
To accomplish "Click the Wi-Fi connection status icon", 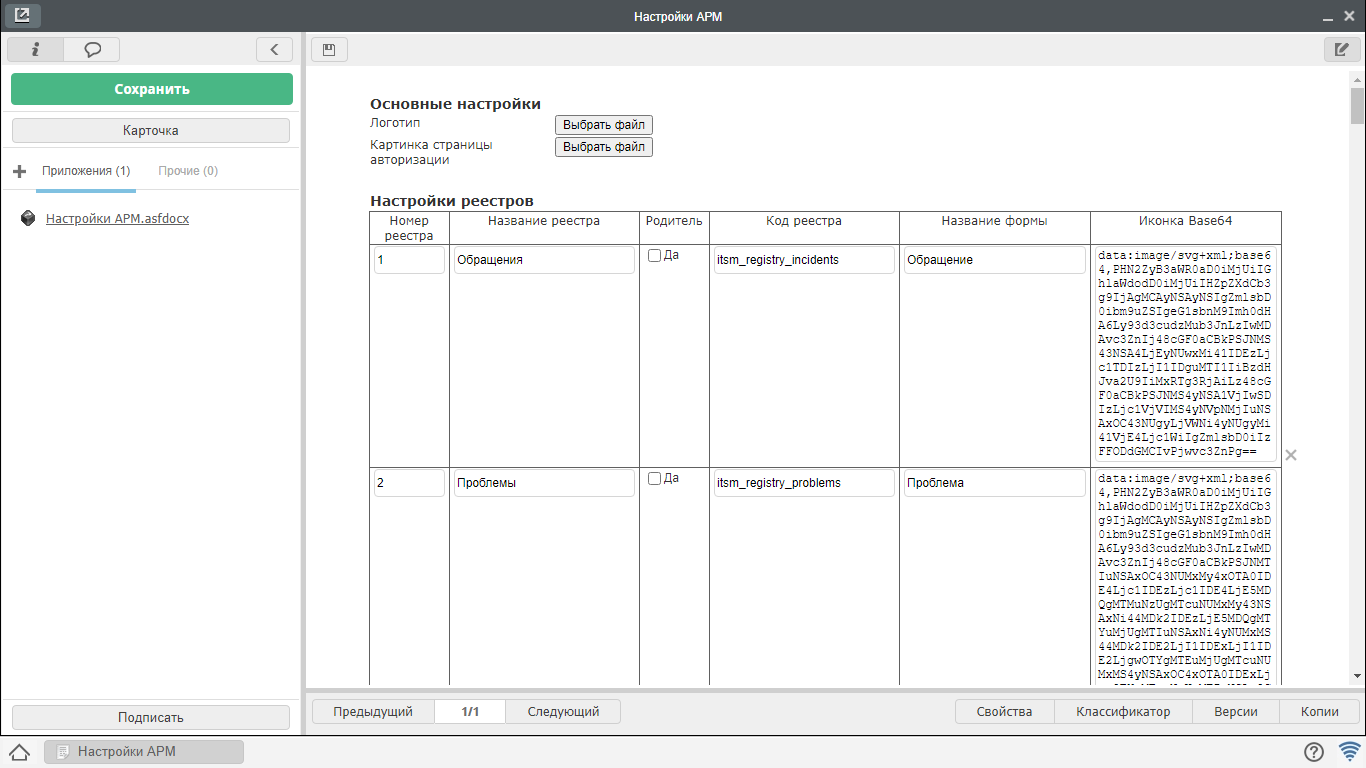I will pos(1350,752).
